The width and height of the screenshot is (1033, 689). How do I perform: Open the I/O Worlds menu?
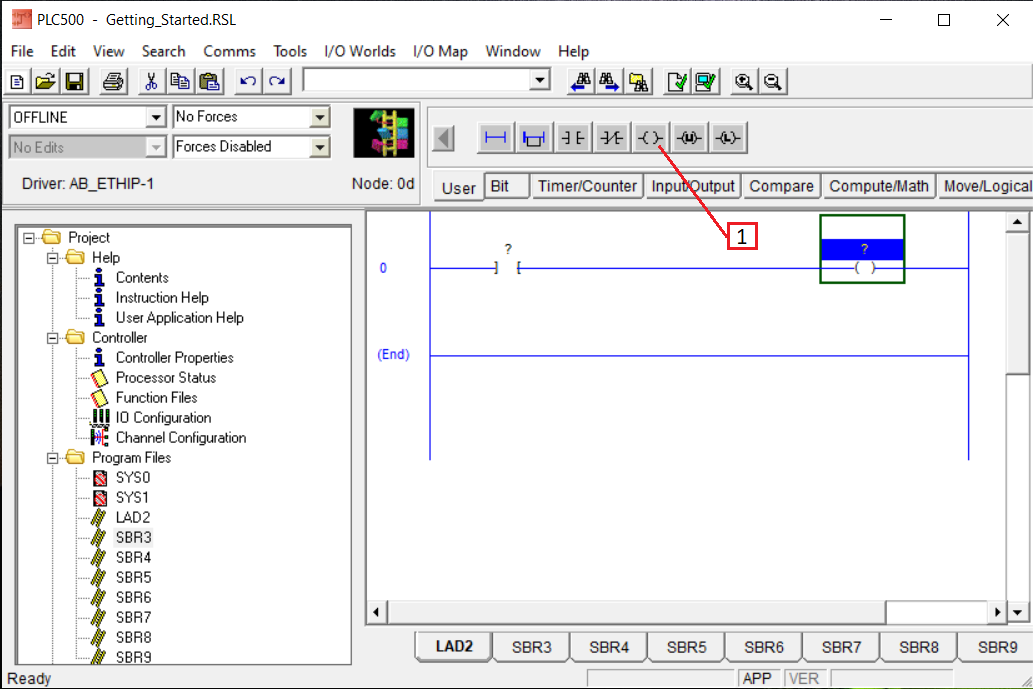point(360,51)
